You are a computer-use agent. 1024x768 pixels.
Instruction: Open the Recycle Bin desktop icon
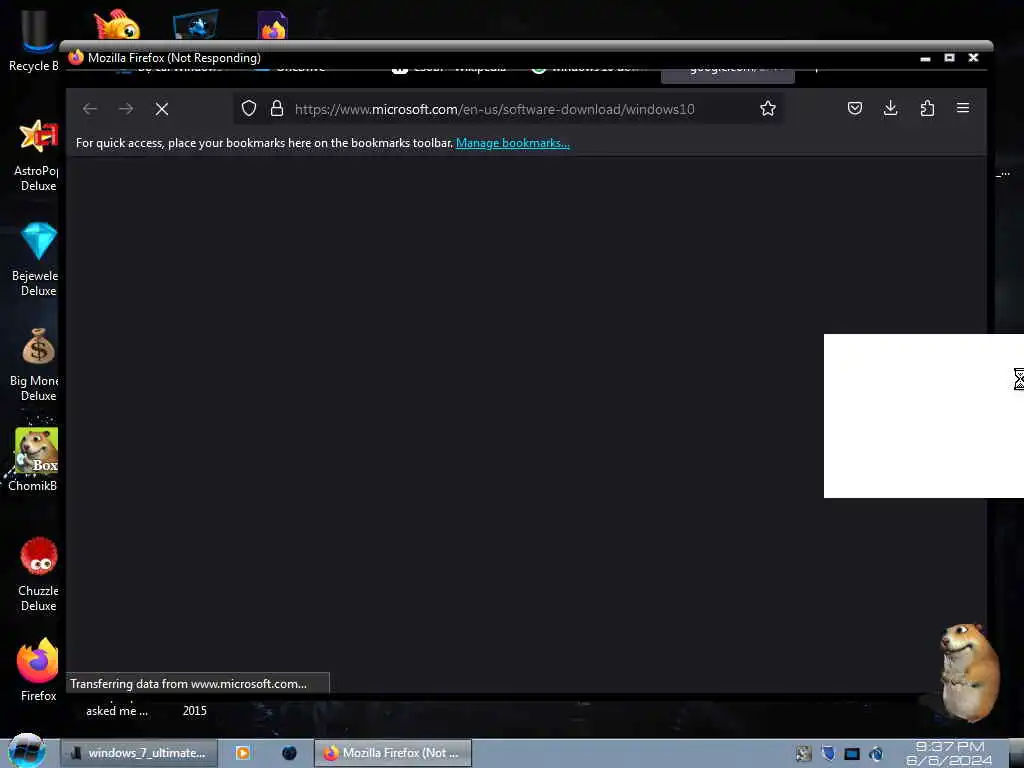33,40
